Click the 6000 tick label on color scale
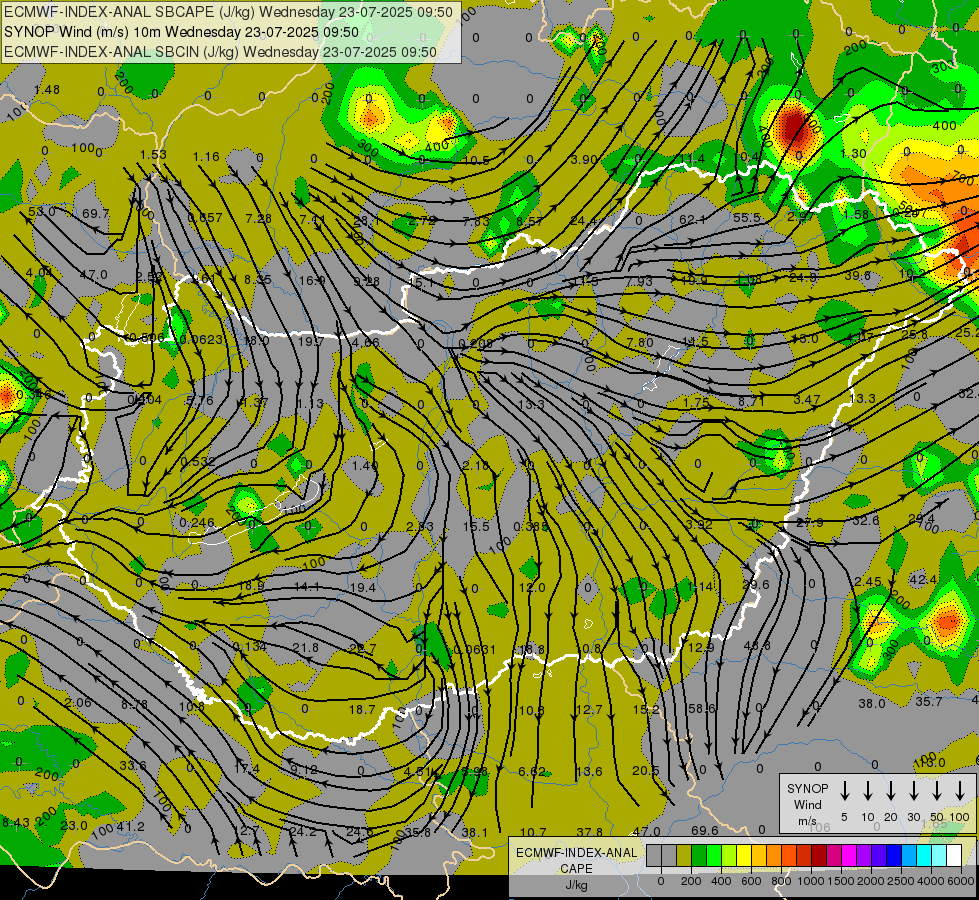979x900 pixels. (x=962, y=881)
